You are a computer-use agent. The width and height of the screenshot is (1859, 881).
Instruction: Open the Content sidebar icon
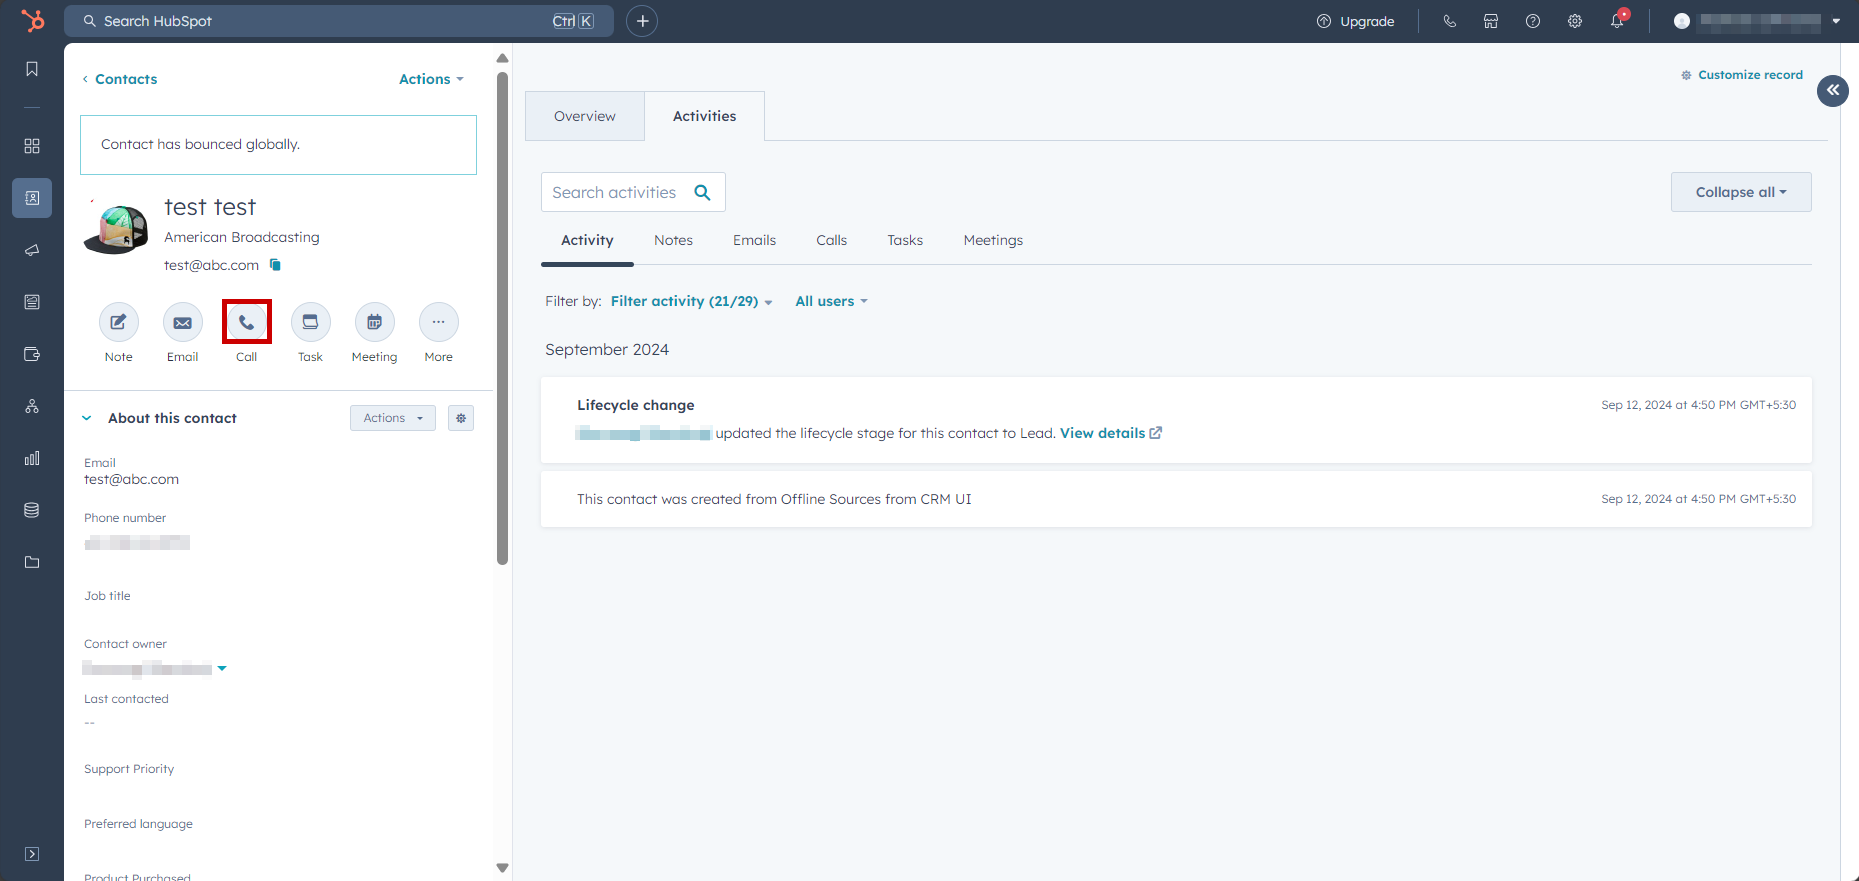32,302
